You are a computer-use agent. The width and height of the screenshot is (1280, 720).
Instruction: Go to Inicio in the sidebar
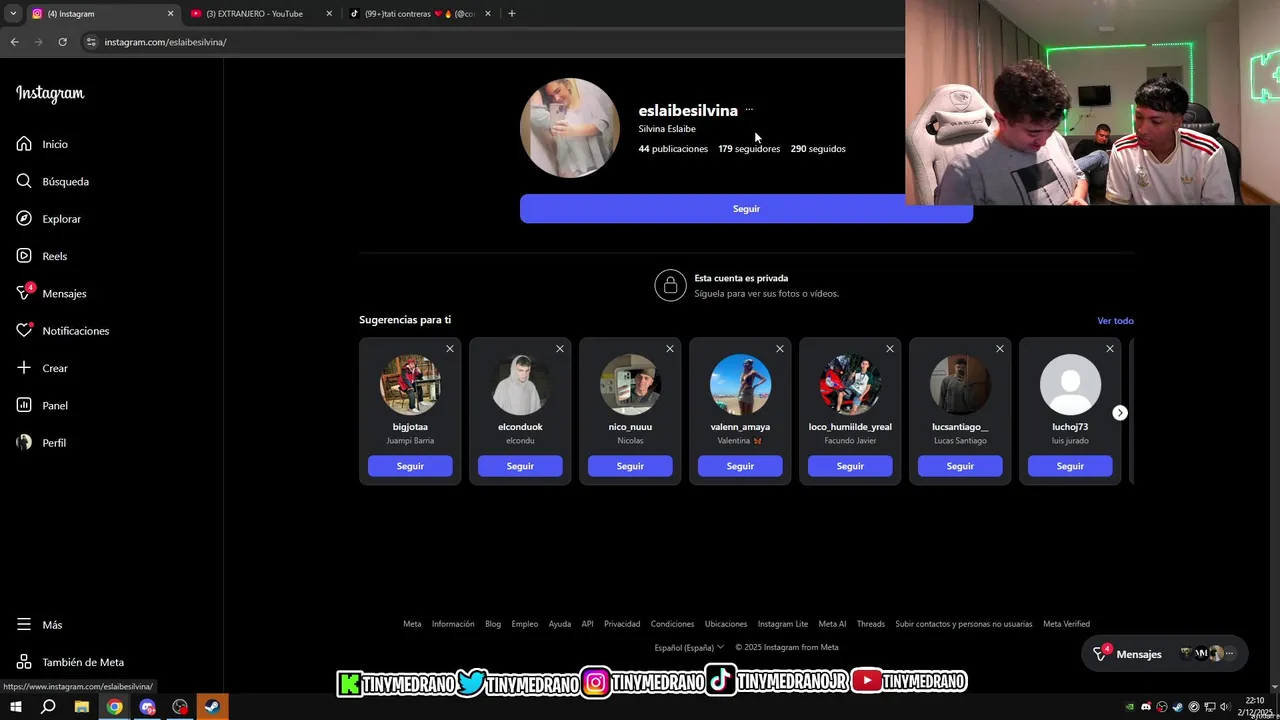[x=42, y=144]
